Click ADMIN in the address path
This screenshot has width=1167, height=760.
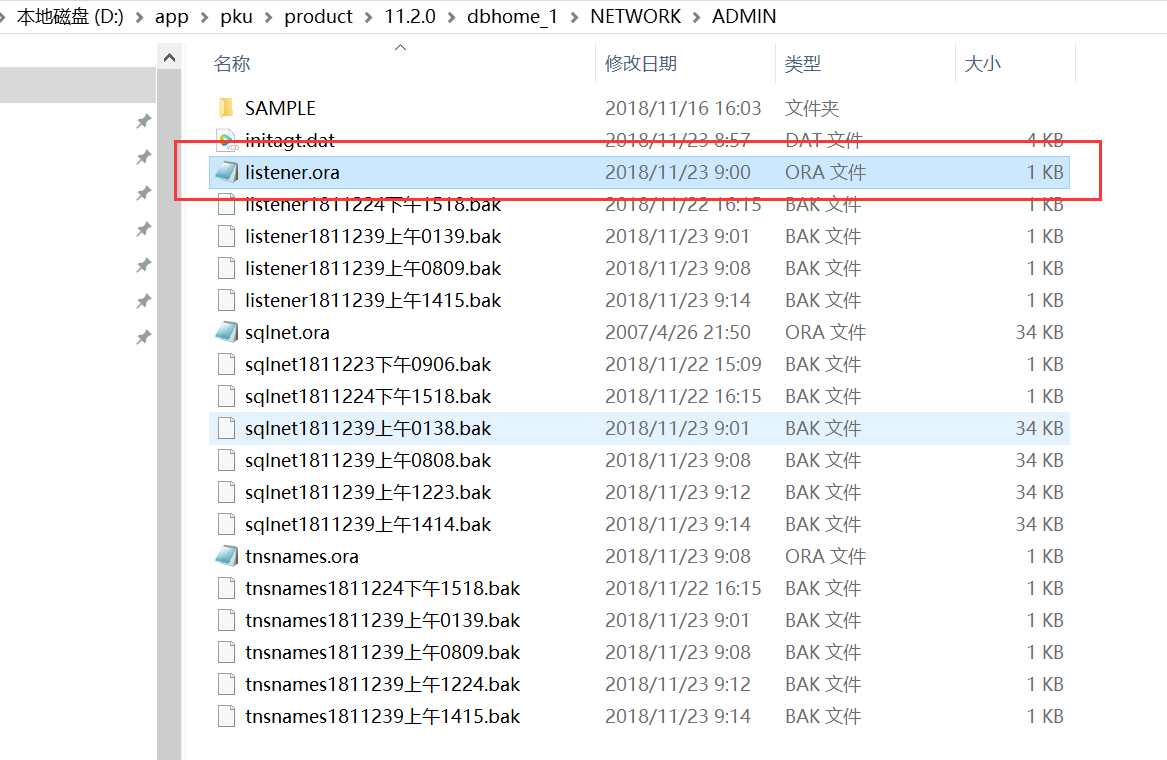[x=744, y=16]
